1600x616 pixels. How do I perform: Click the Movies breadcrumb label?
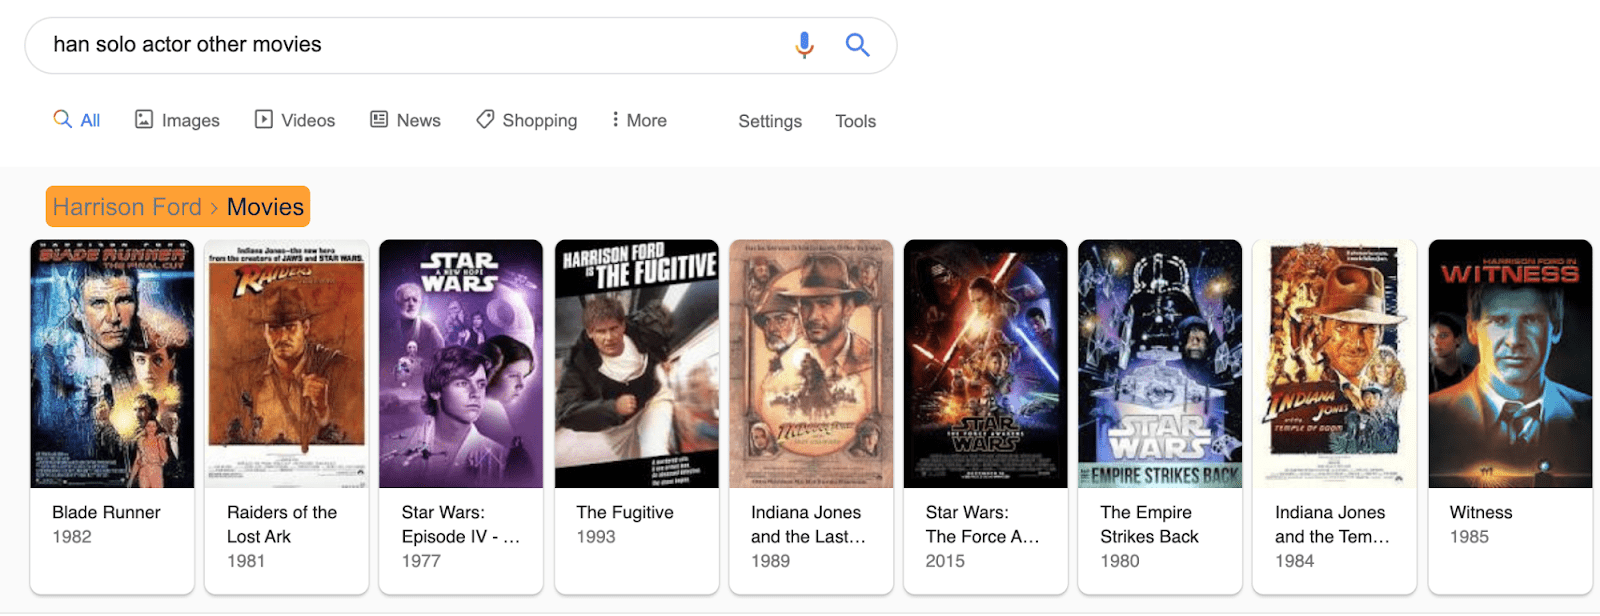coord(265,206)
